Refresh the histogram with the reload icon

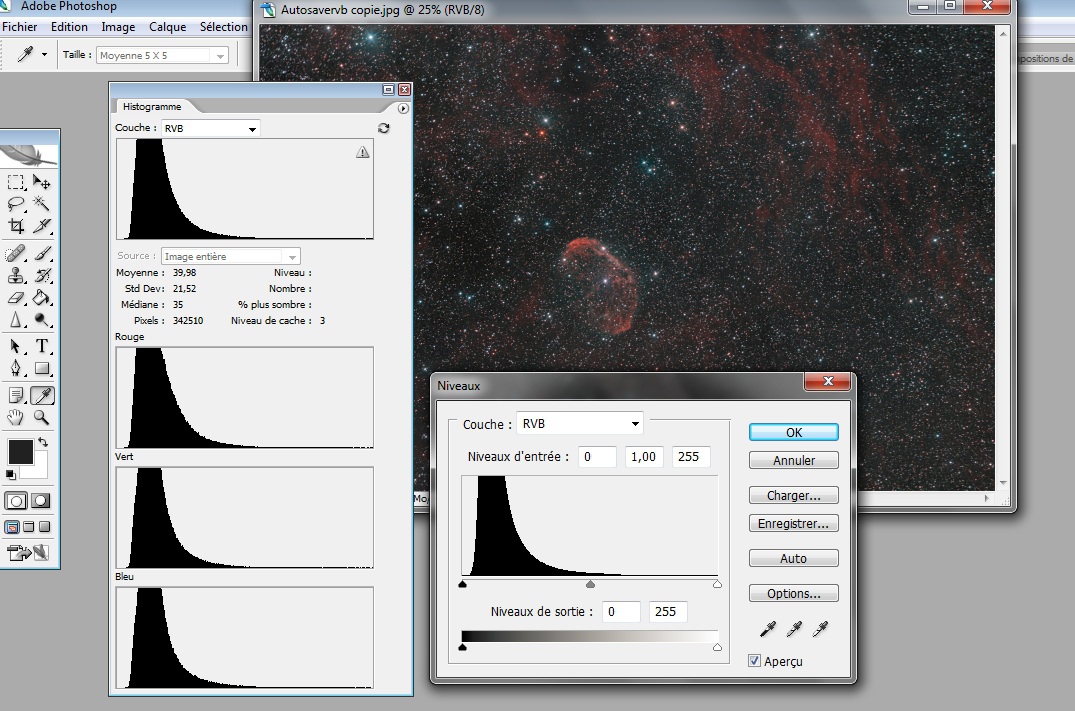pos(383,128)
